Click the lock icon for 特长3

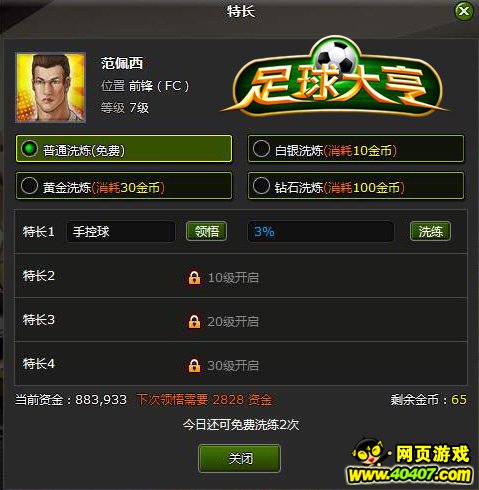click(194, 321)
